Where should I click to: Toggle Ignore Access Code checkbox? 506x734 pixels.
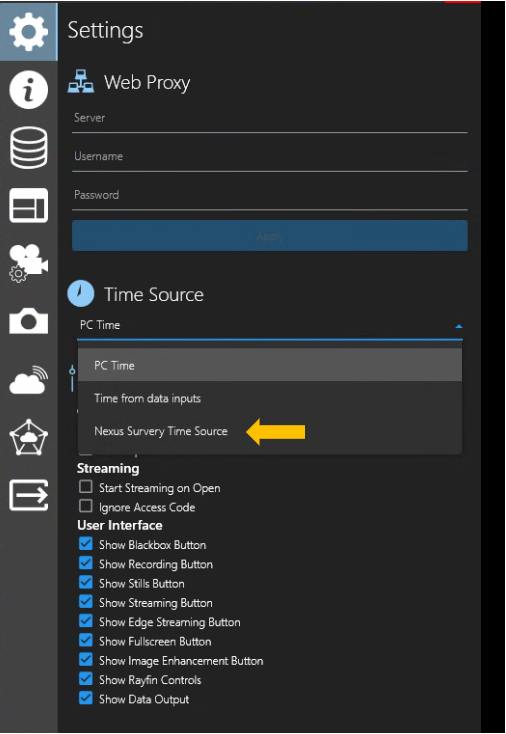click(86, 506)
